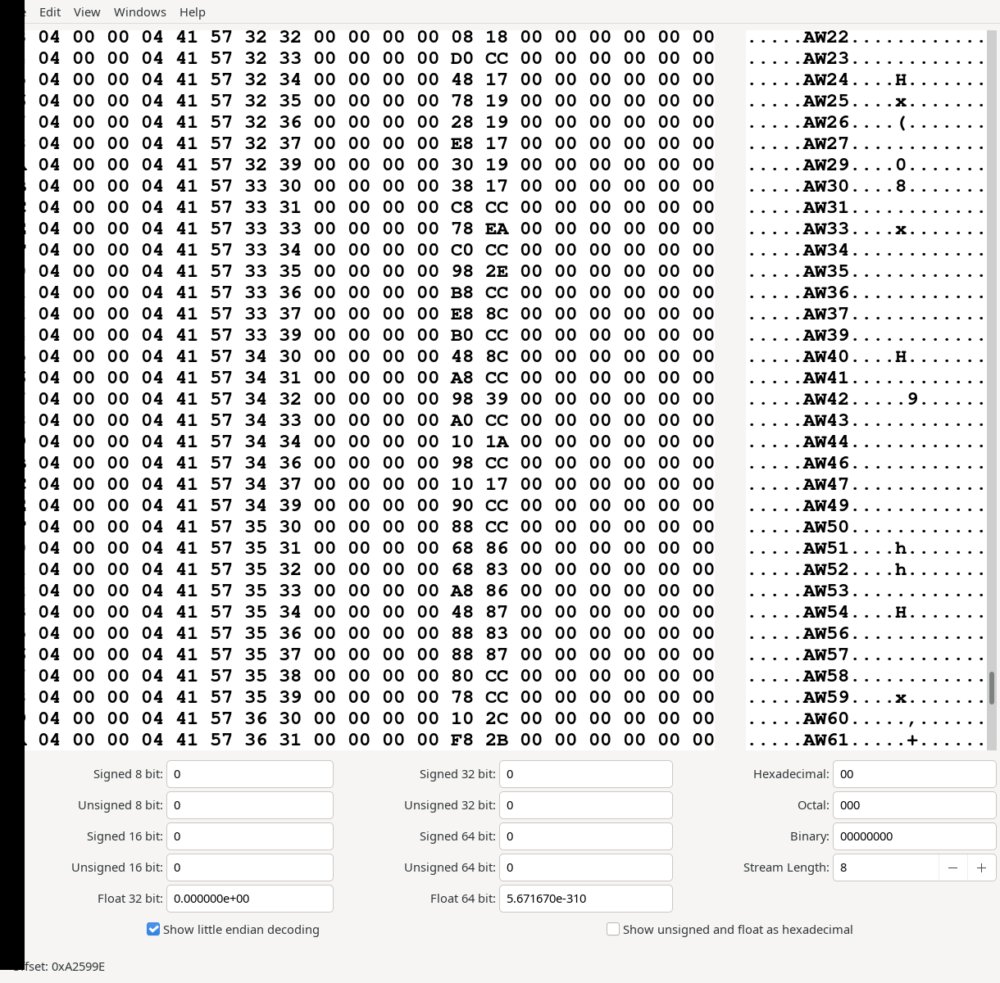1000x983 pixels.
Task: Open the View menu
Action: tap(87, 12)
